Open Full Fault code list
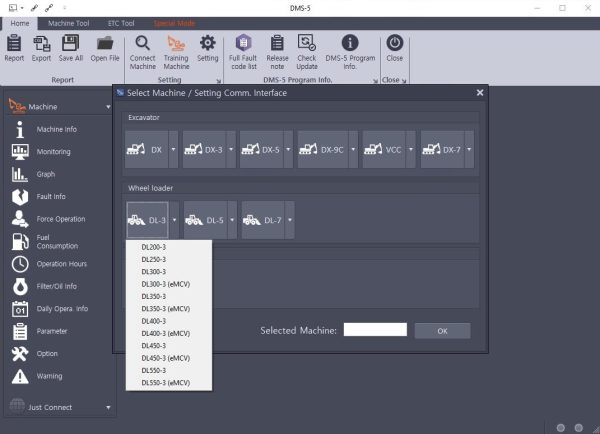The height and width of the screenshot is (434, 600). point(243,52)
